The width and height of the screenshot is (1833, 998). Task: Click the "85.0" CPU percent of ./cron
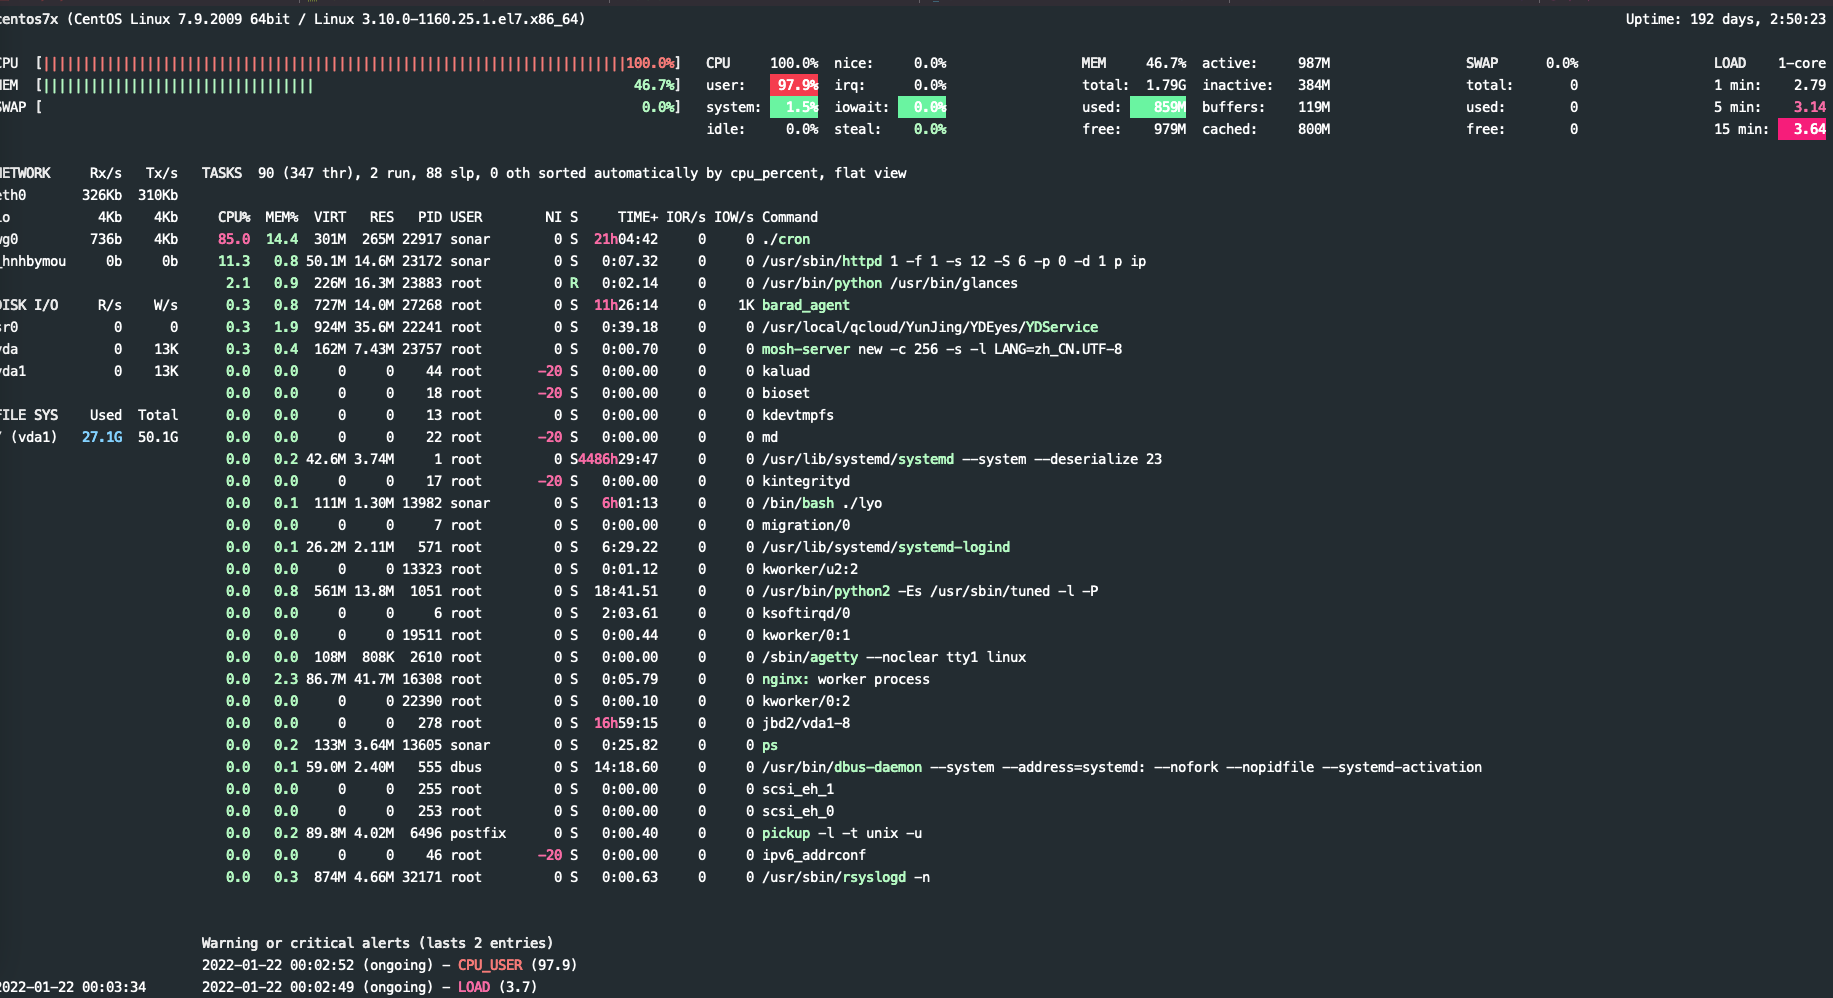click(234, 239)
